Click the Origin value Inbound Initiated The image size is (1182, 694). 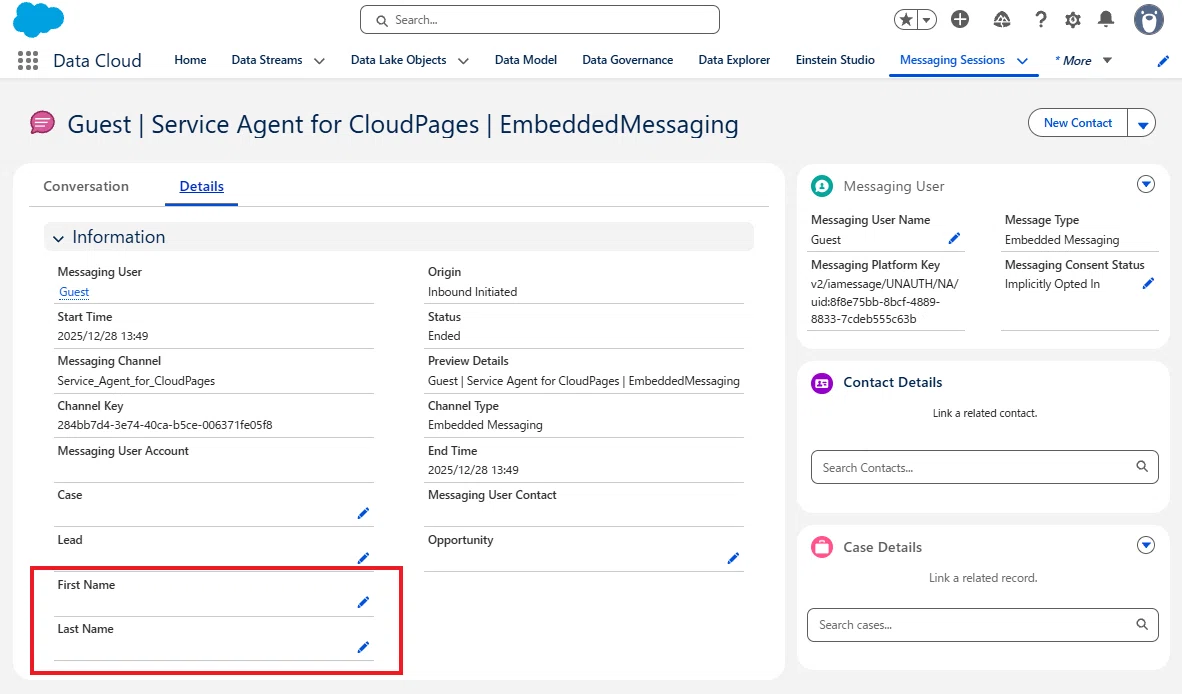coord(473,292)
